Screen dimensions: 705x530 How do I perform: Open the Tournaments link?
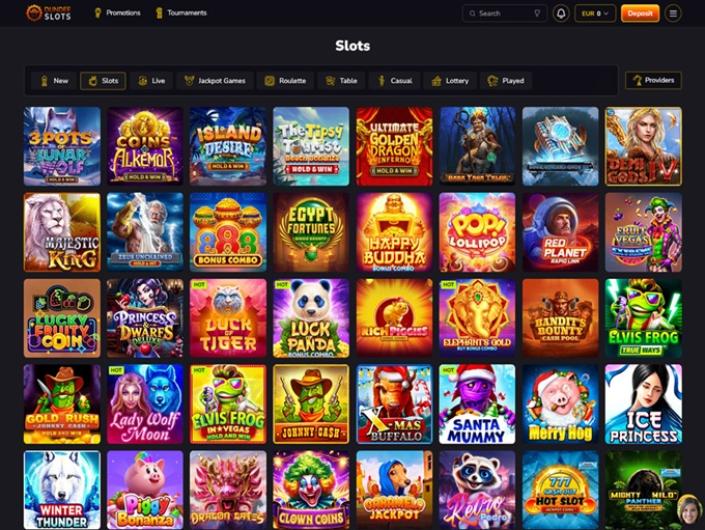point(181,13)
